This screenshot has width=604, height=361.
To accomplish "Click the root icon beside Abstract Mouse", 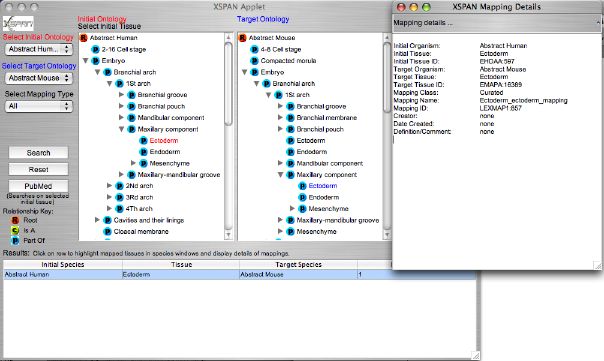I will coord(242,38).
